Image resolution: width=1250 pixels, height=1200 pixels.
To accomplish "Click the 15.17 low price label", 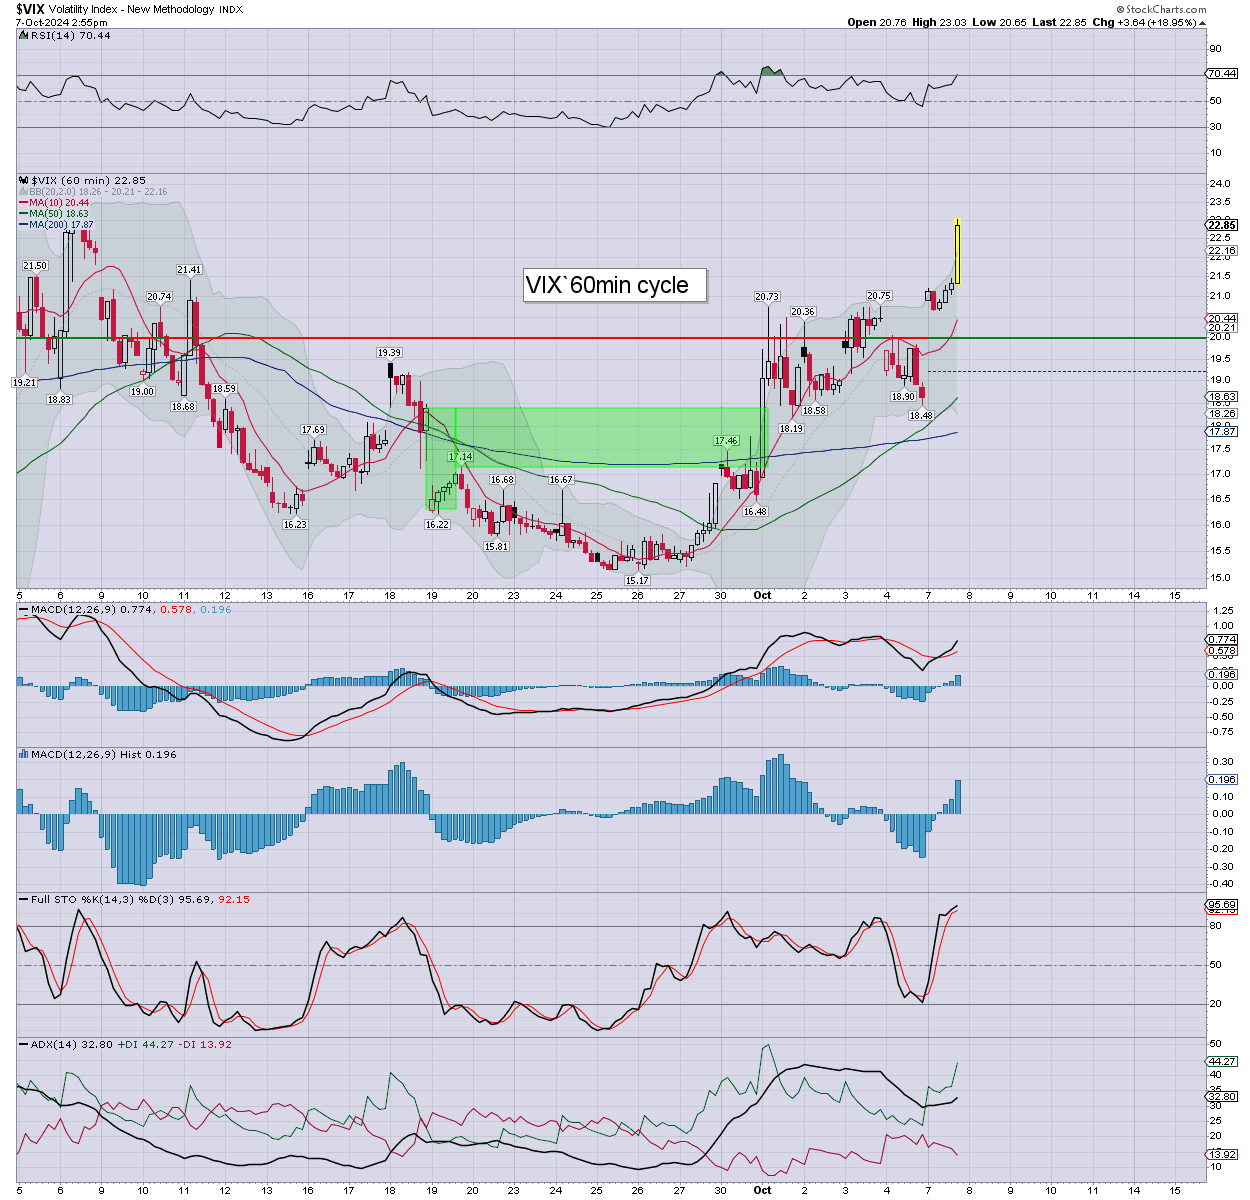I will click(637, 581).
